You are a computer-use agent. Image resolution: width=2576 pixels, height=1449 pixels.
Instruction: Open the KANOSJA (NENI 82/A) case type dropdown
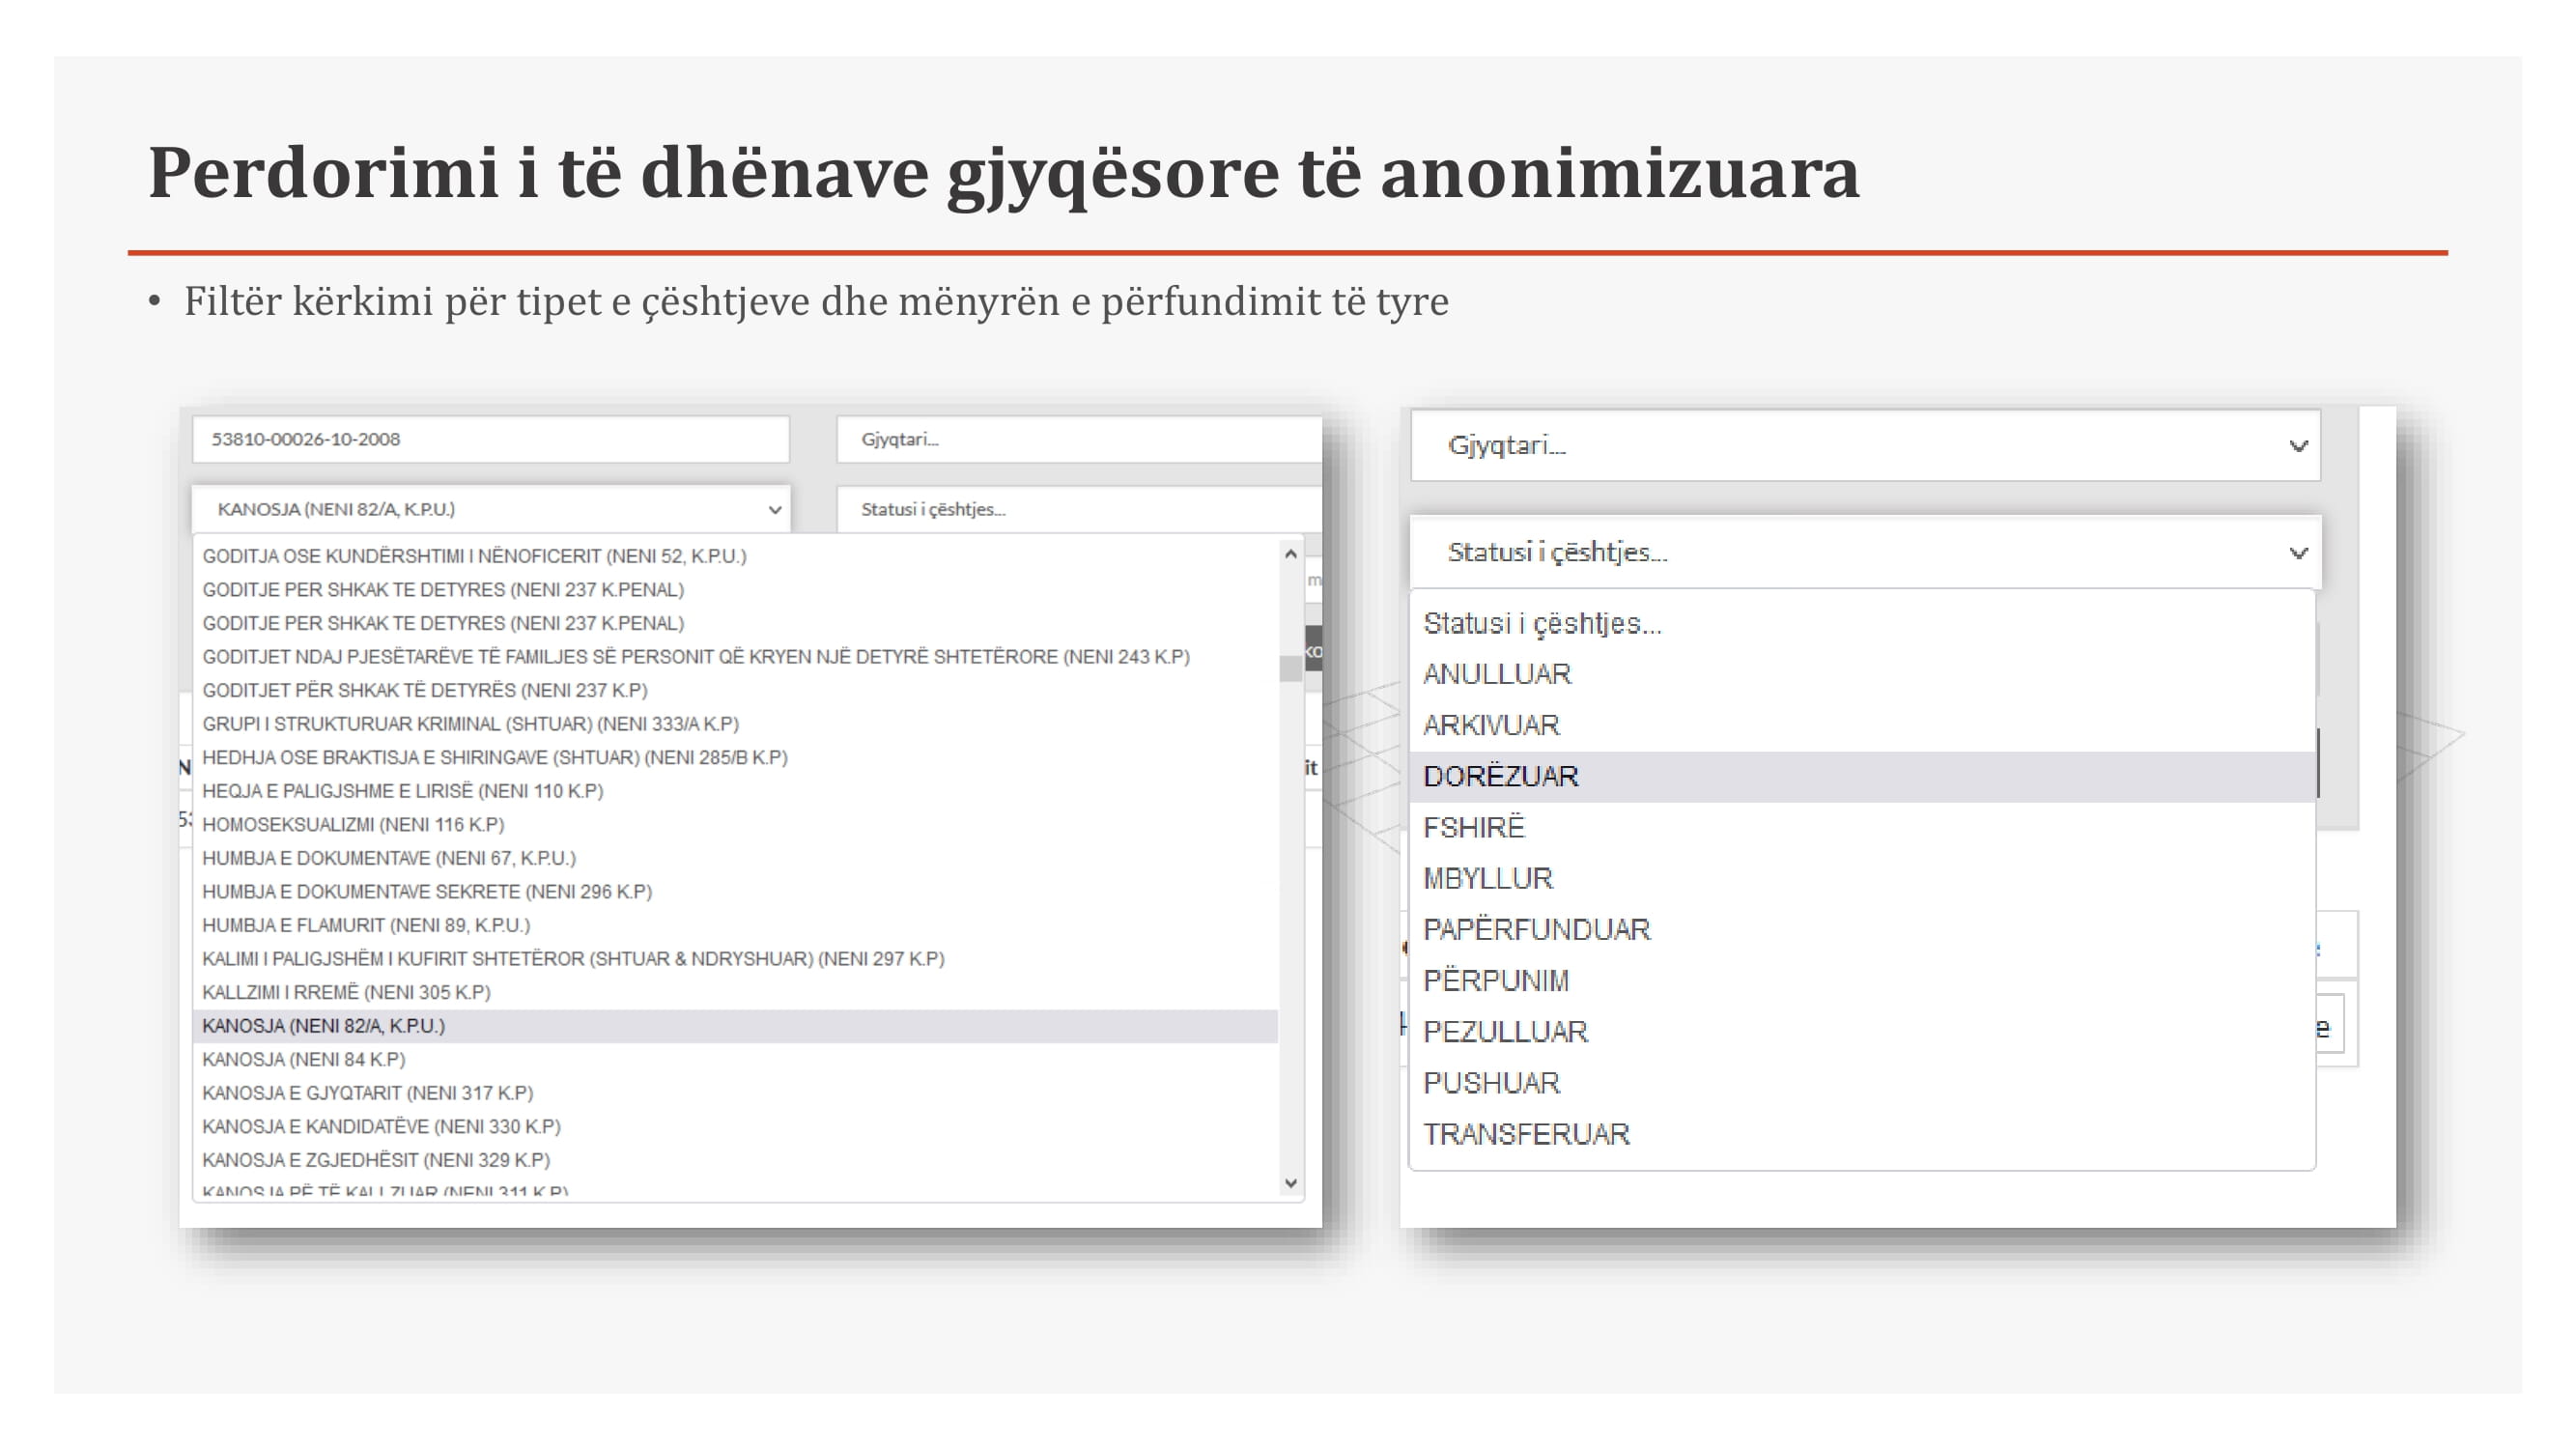pyautogui.click(x=490, y=509)
